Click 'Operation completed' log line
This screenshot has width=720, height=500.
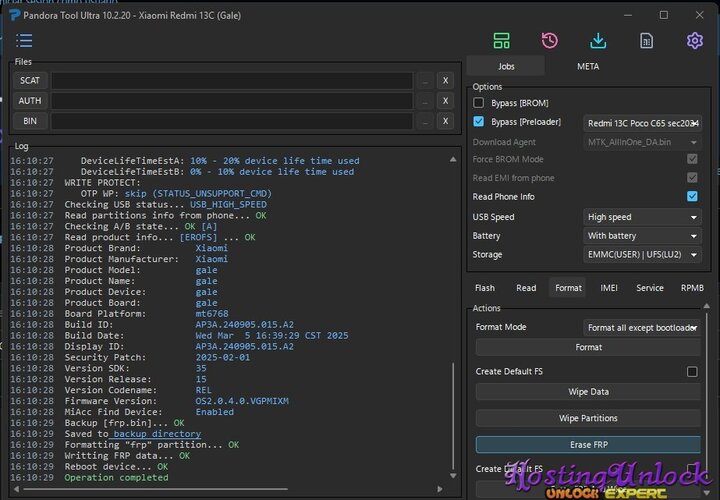pos(116,478)
